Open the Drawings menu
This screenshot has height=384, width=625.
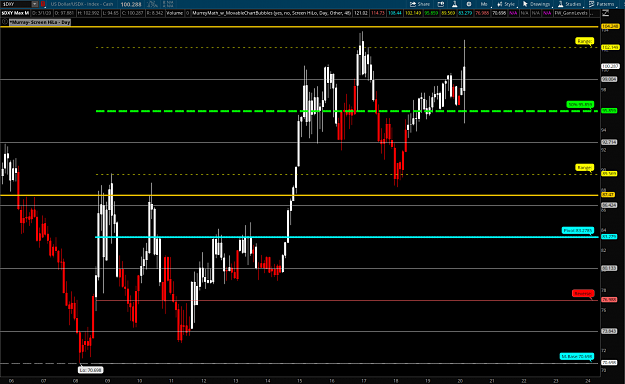coord(536,4)
